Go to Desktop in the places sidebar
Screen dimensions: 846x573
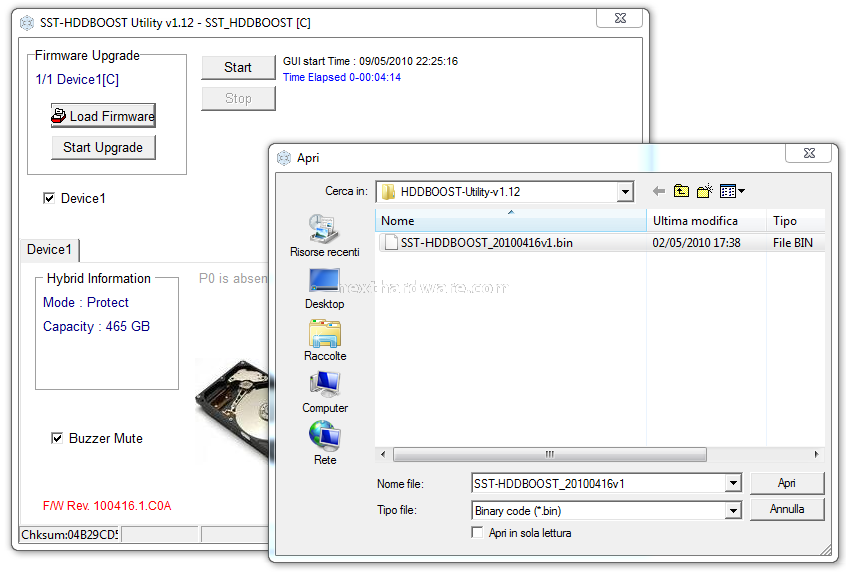[325, 289]
